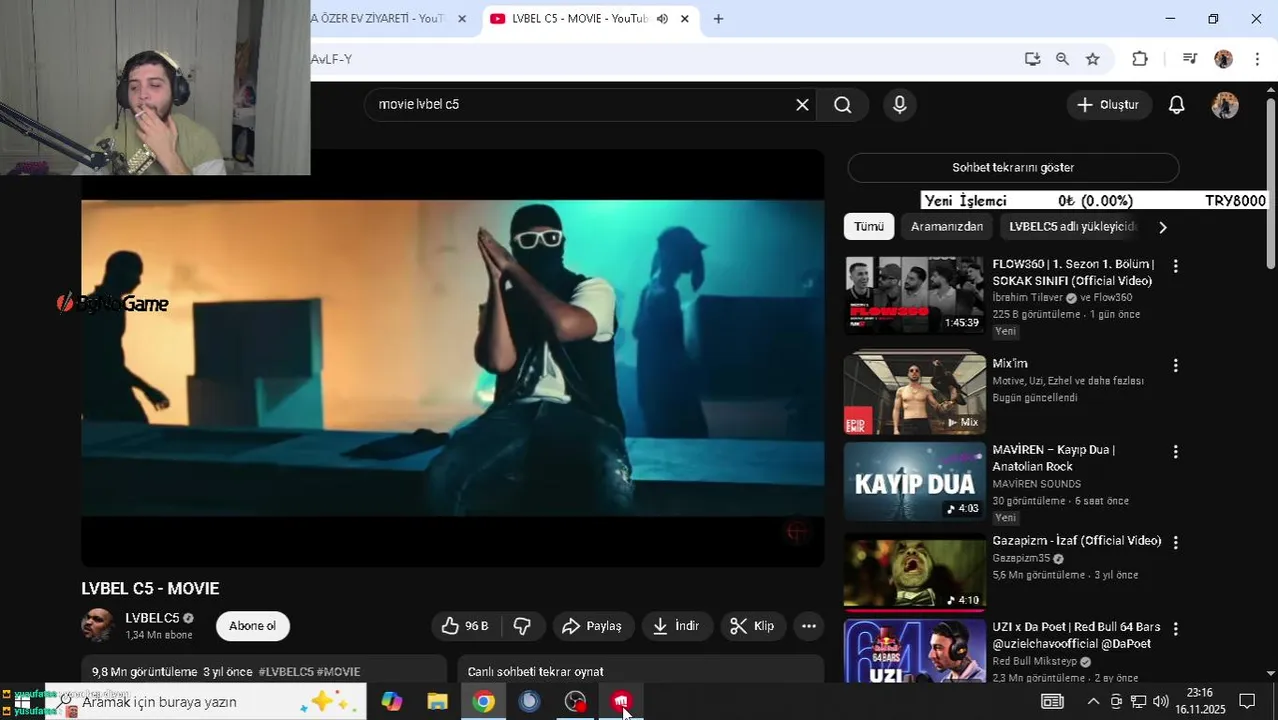This screenshot has width=1278, height=720.
Task: Open File Explorer from the taskbar
Action: click(437, 702)
